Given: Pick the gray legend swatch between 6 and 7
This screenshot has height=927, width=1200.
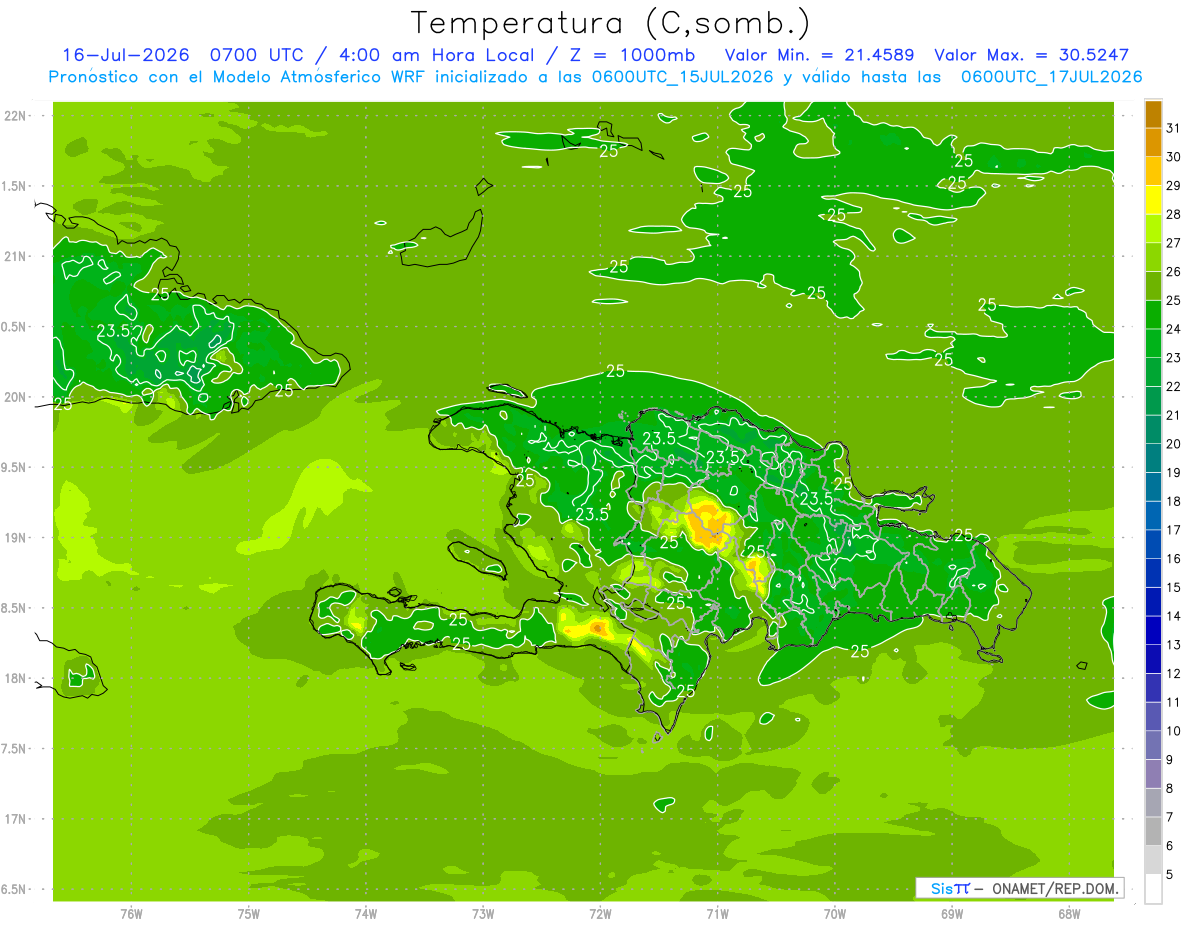Looking at the screenshot, I should [x=1153, y=832].
